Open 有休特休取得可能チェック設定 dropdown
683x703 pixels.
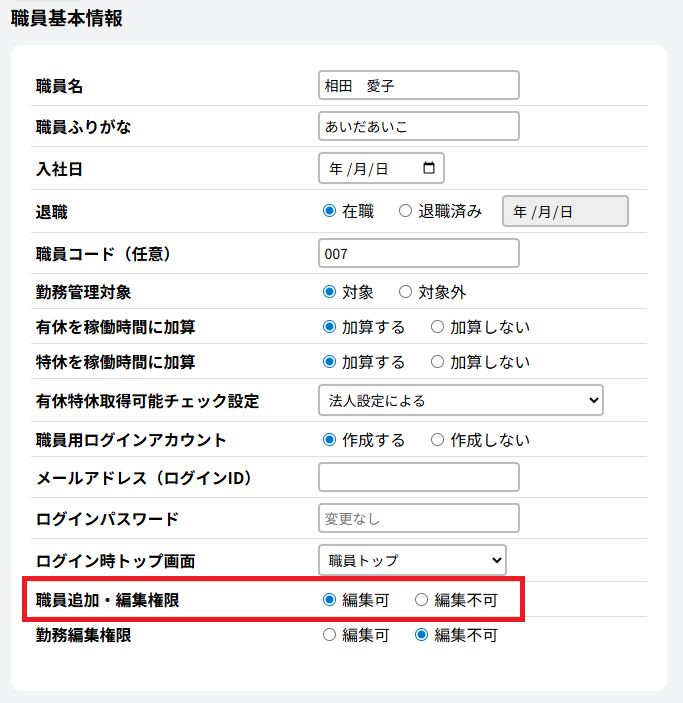click(460, 400)
